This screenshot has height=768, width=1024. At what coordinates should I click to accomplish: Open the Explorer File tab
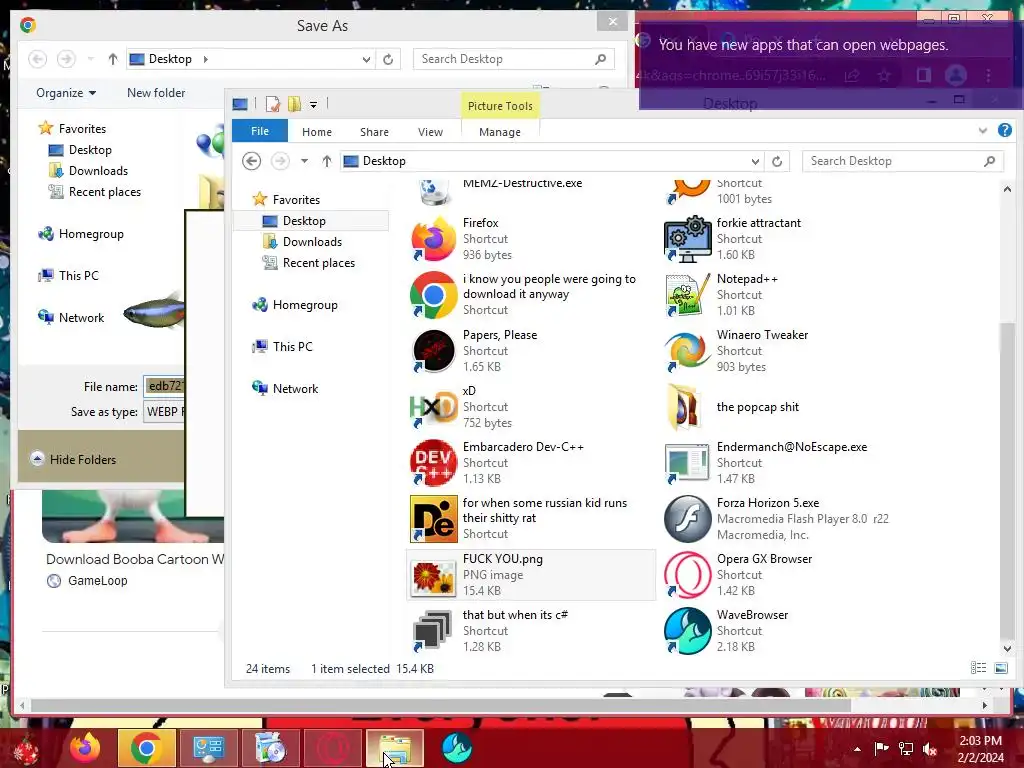click(x=260, y=131)
